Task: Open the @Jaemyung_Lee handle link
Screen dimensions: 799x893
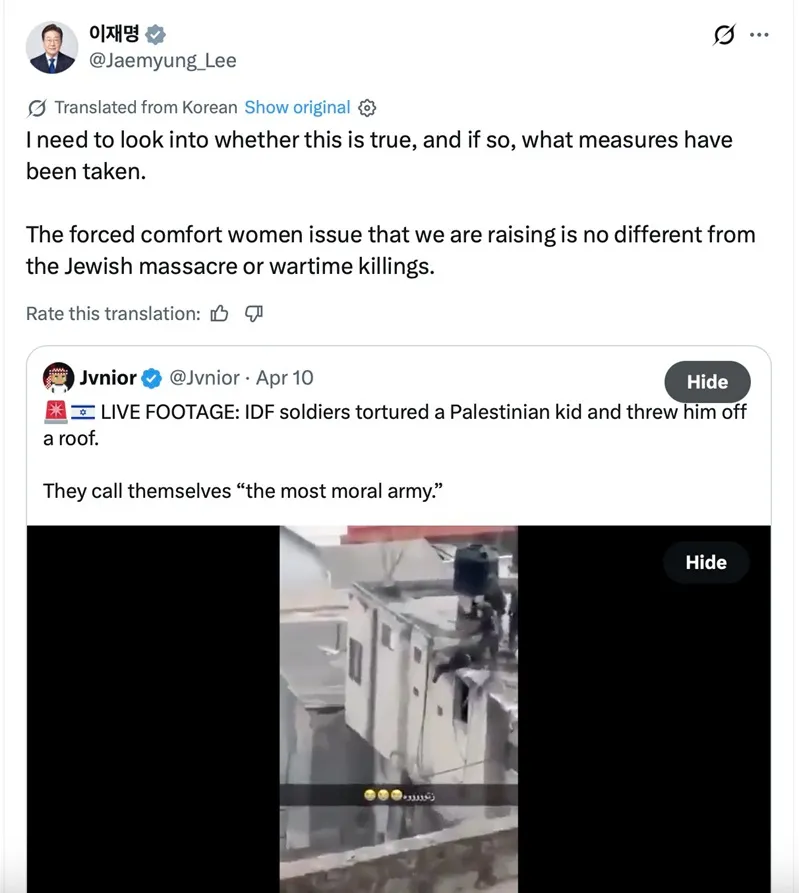Action: [x=164, y=61]
